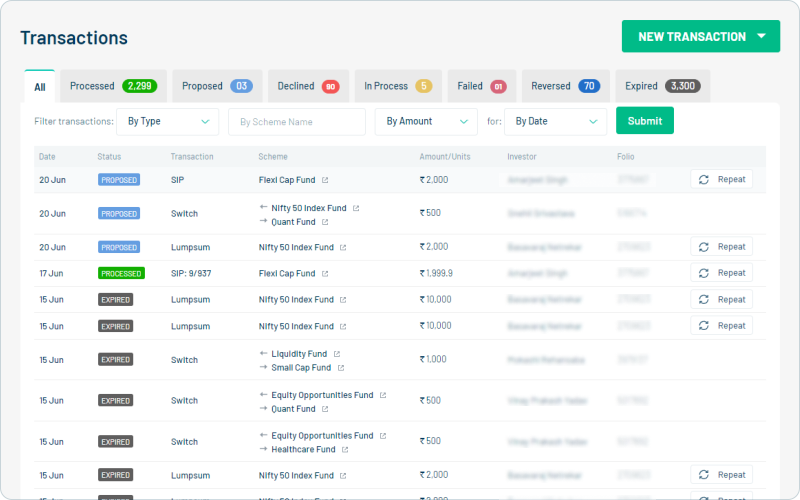Open external link icon beside Healthcare Fund

click(345, 450)
